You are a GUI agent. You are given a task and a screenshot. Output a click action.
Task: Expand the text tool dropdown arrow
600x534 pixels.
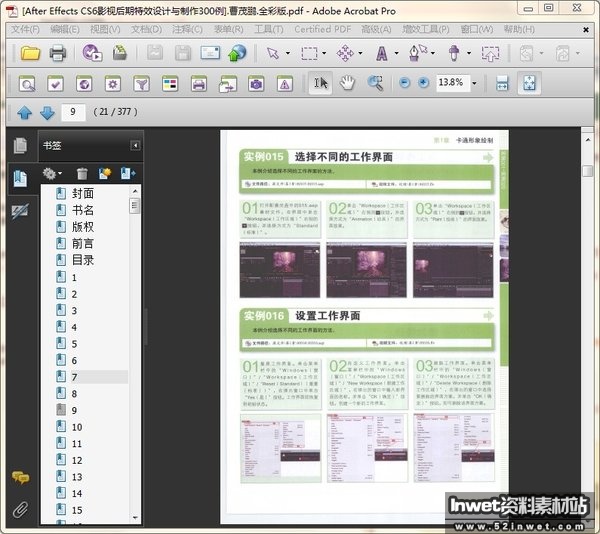pos(396,54)
